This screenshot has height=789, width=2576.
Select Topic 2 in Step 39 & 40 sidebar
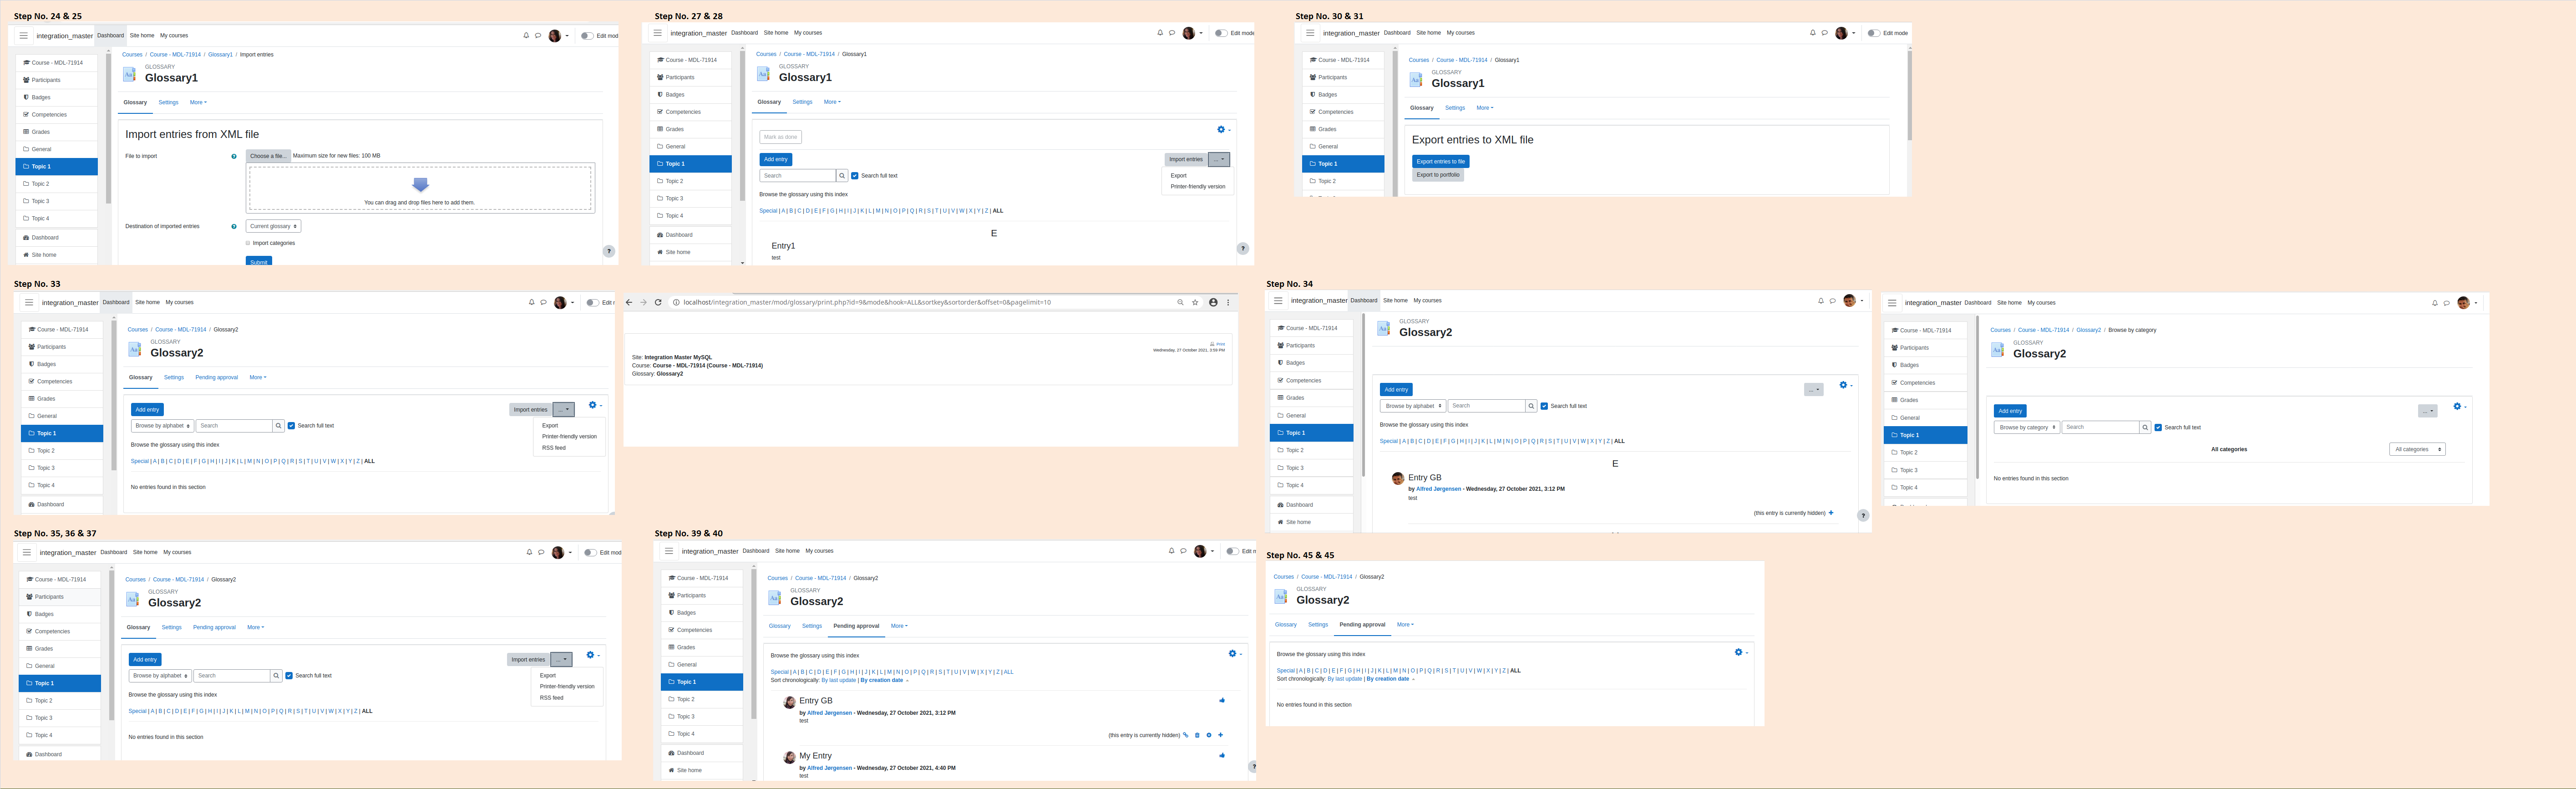[702, 699]
